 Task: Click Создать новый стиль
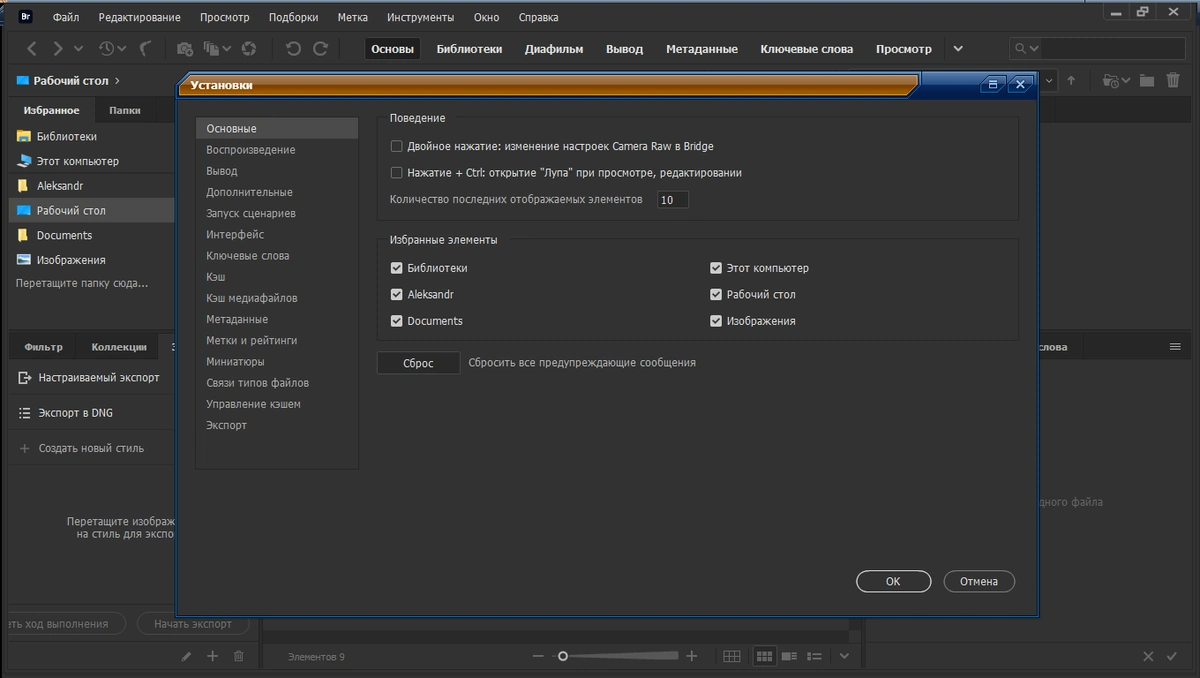pos(91,448)
